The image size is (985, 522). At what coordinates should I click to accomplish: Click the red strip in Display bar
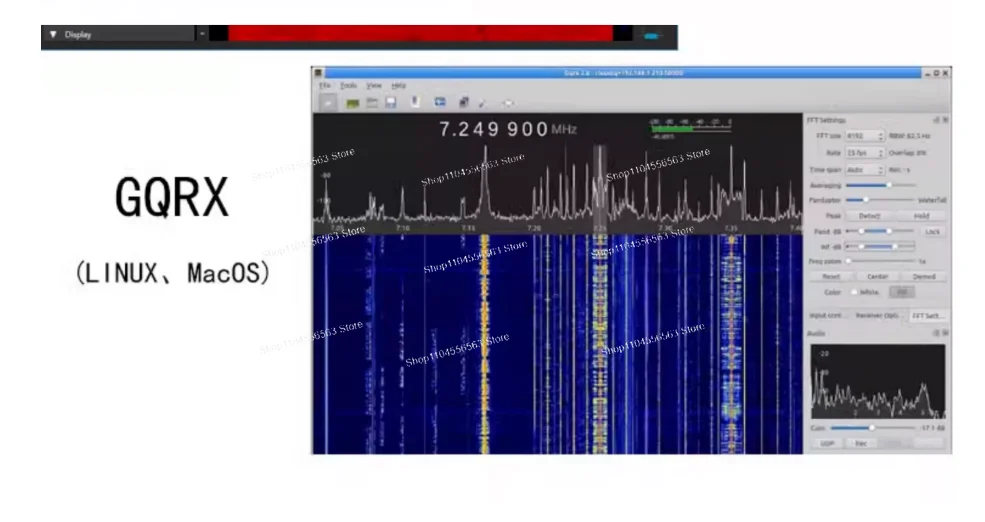(x=420, y=33)
